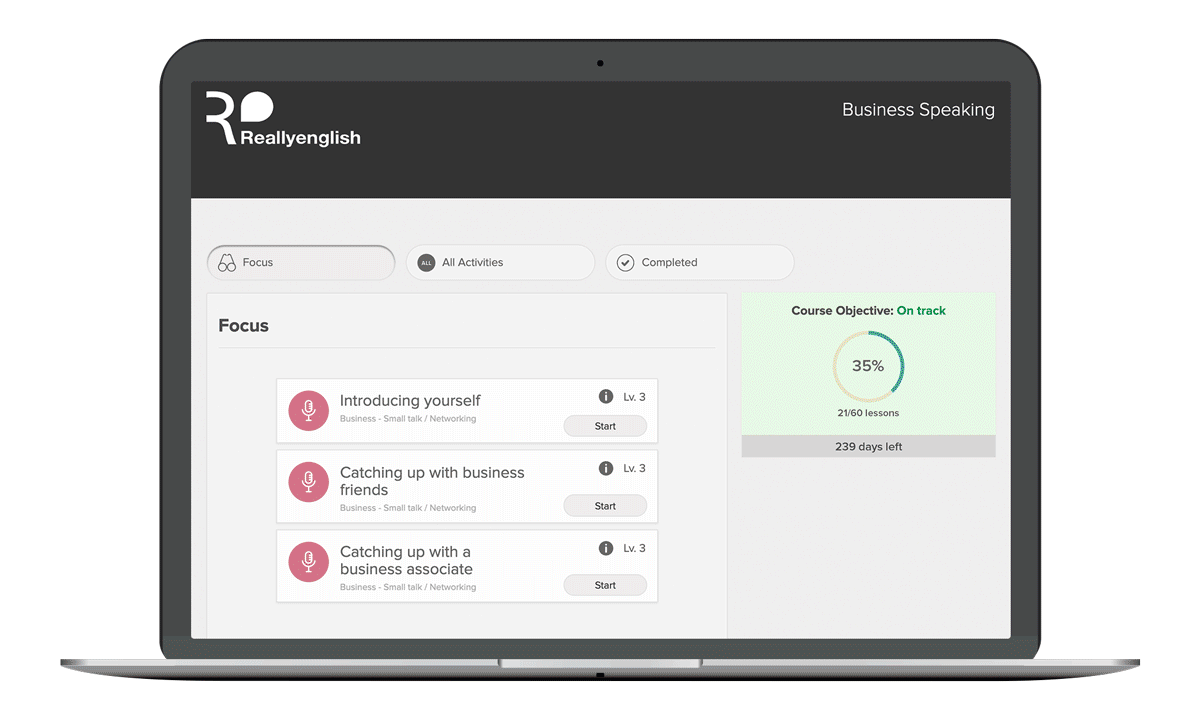Click microphone icon for Catching up with a business associate
Image resolution: width=1200 pixels, height=720 pixels.
[x=308, y=562]
